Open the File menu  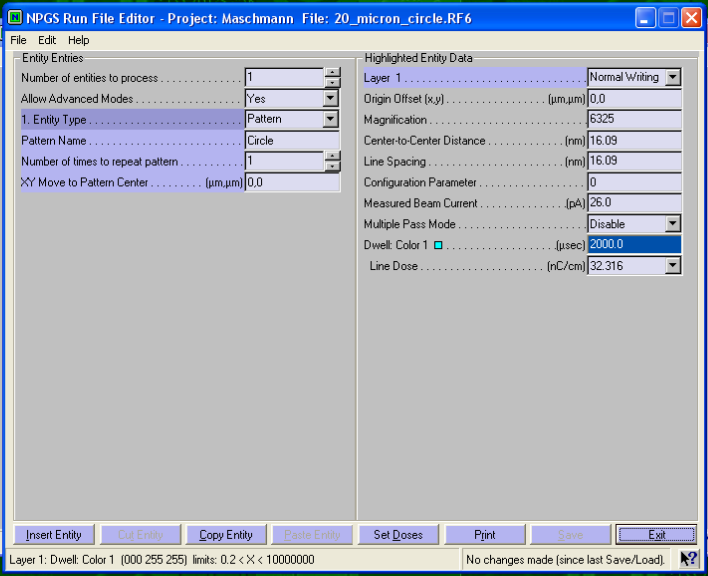click(18, 40)
